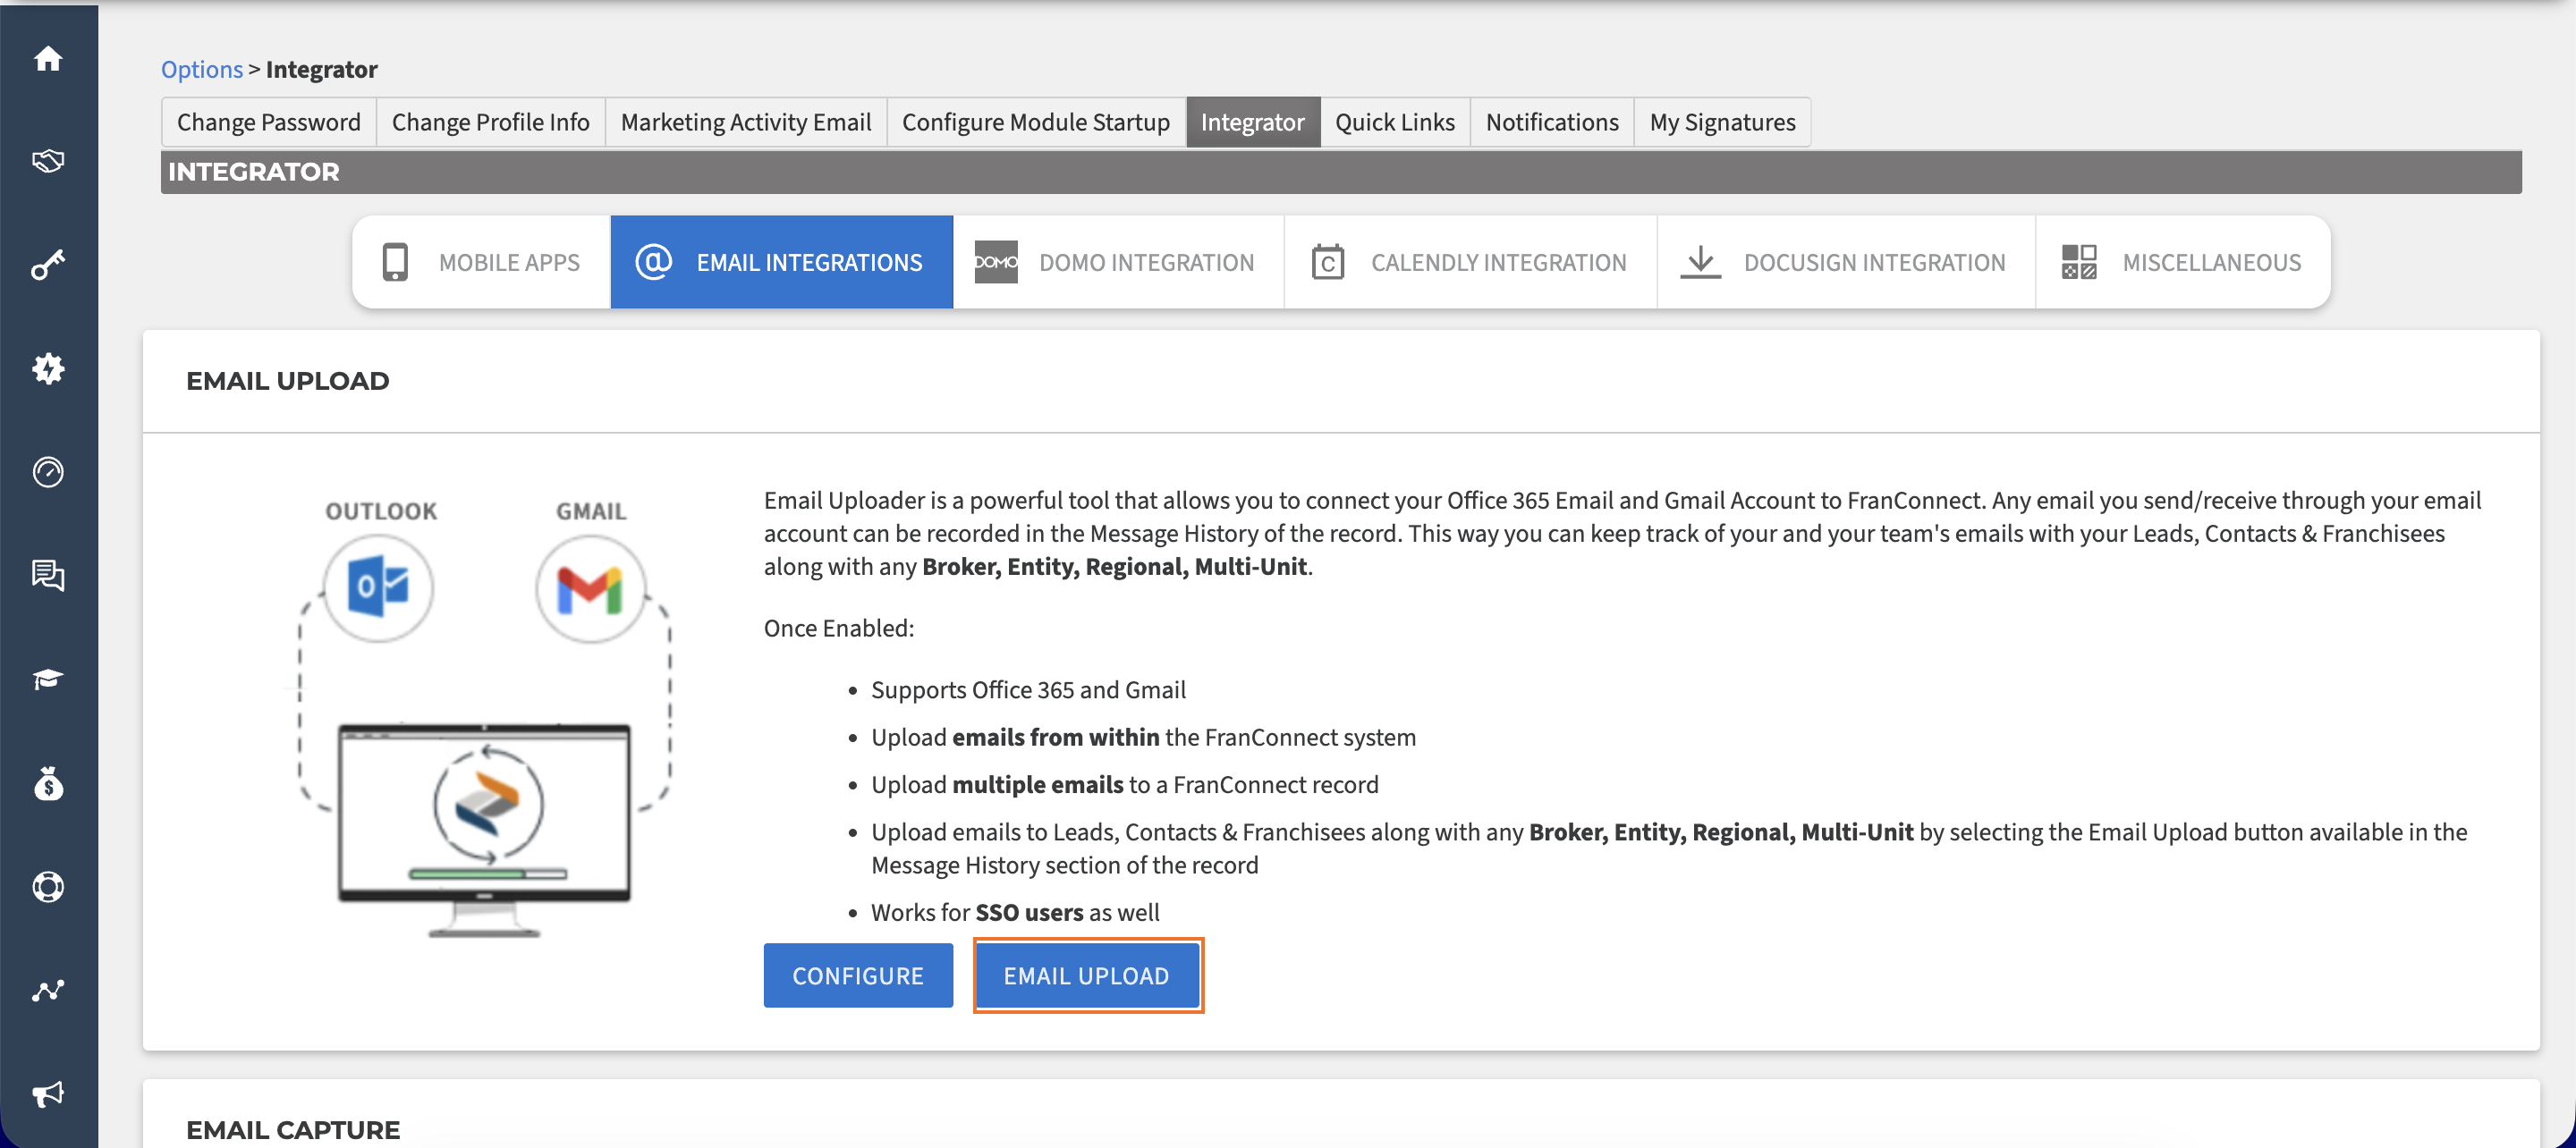Image resolution: width=2576 pixels, height=1148 pixels.
Task: Open the Home icon in the sidebar
Action: coord(48,59)
